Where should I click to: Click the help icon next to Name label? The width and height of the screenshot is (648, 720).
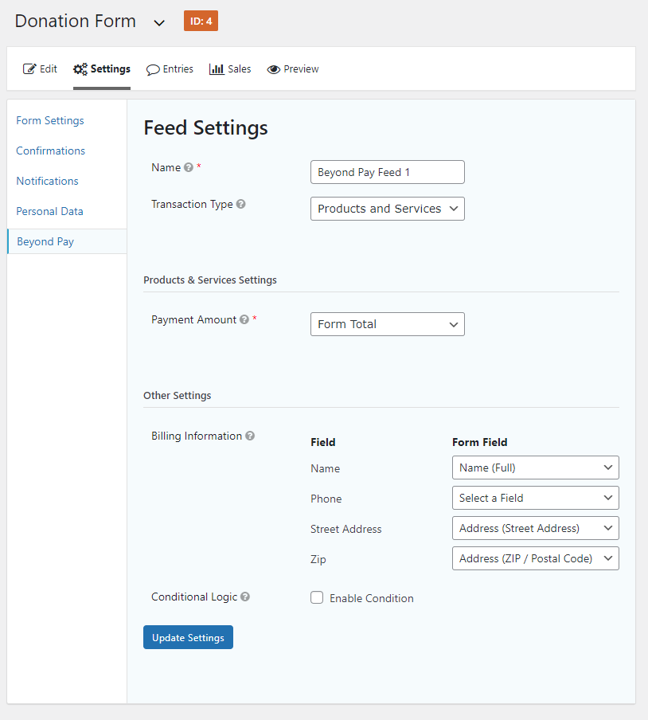click(188, 168)
